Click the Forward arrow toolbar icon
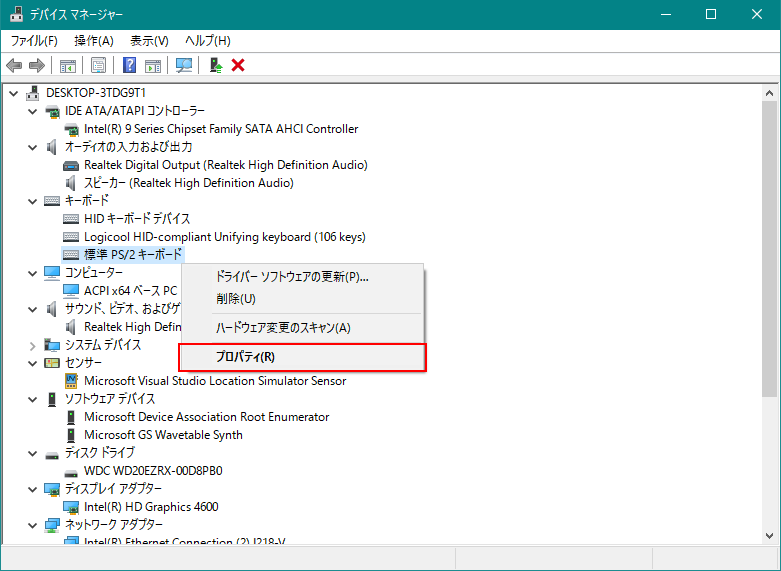Screen dimensions: 781x571 tap(37, 65)
